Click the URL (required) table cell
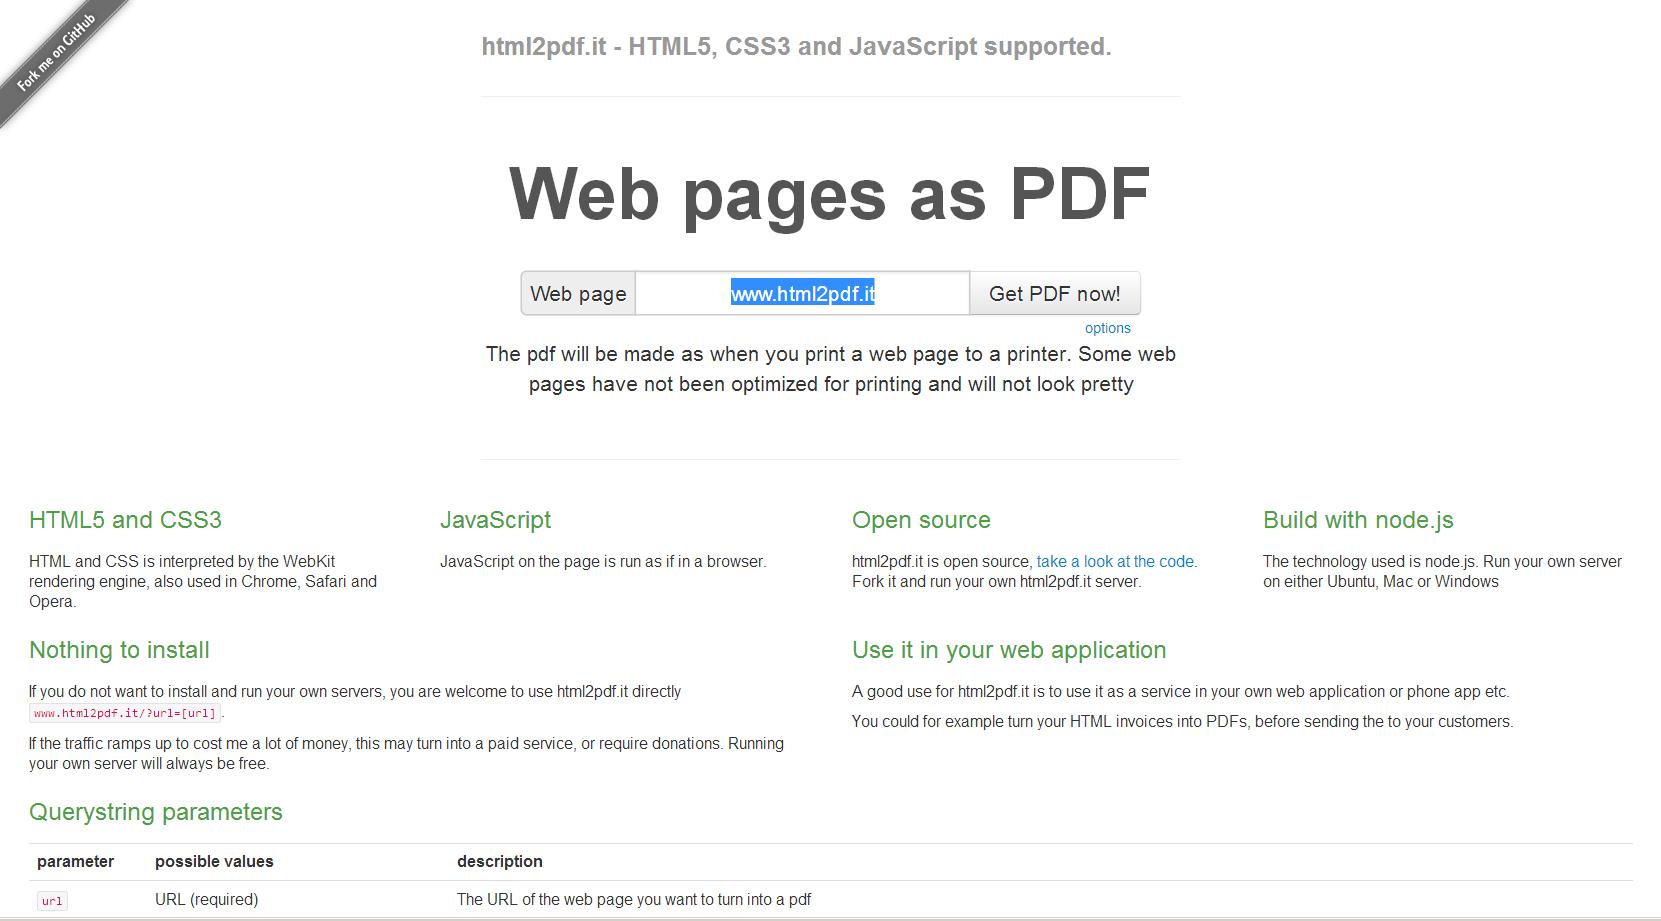This screenshot has height=921, width=1661. point(207,900)
